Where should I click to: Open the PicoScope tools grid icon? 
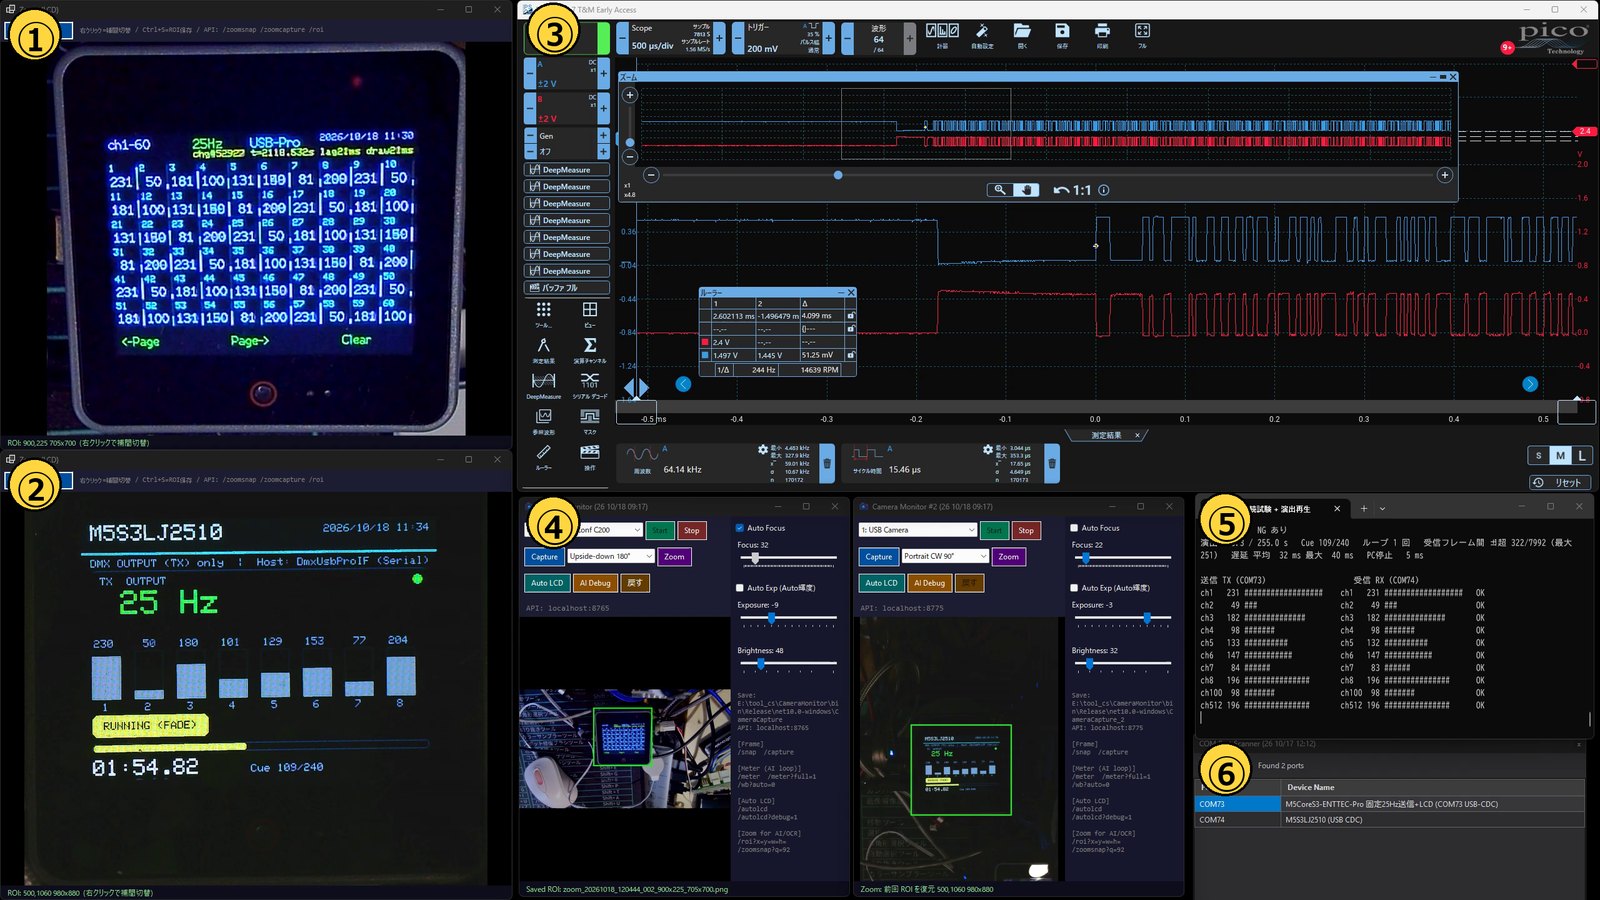click(543, 313)
